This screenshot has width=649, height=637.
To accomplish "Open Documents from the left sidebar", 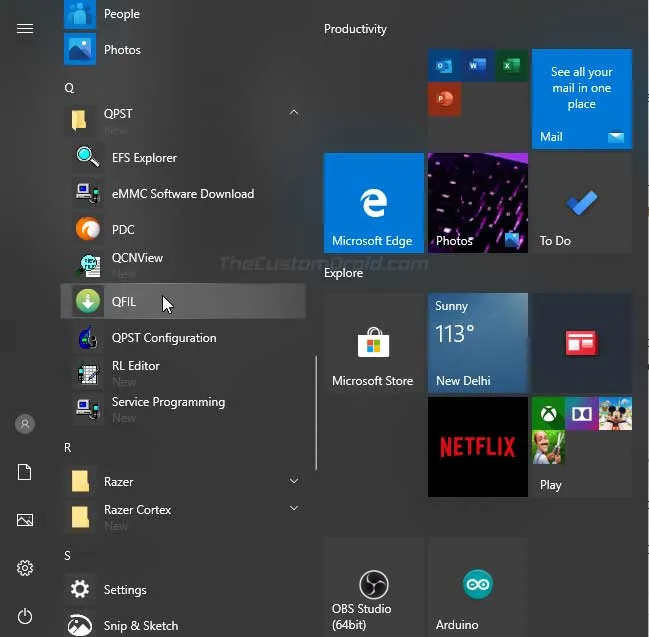I will [x=24, y=472].
